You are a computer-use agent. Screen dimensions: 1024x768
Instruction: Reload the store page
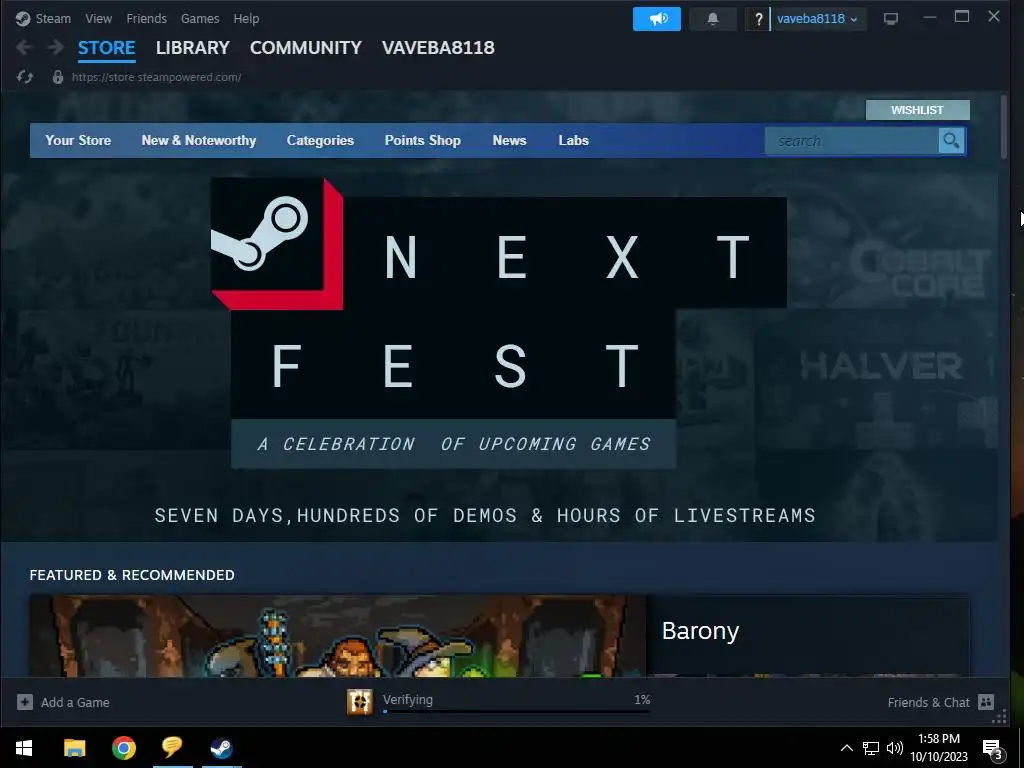(25, 77)
